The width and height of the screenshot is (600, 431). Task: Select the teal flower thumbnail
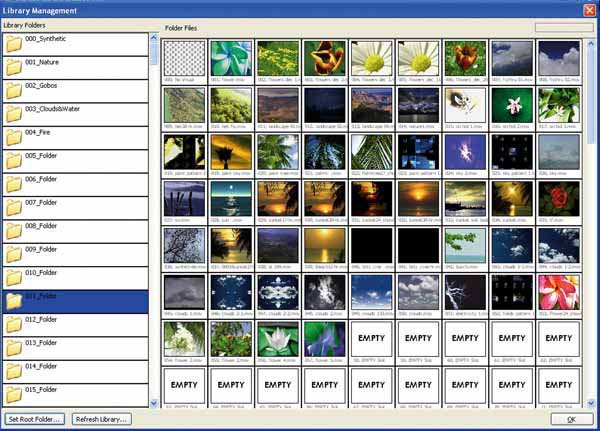tap(231, 59)
